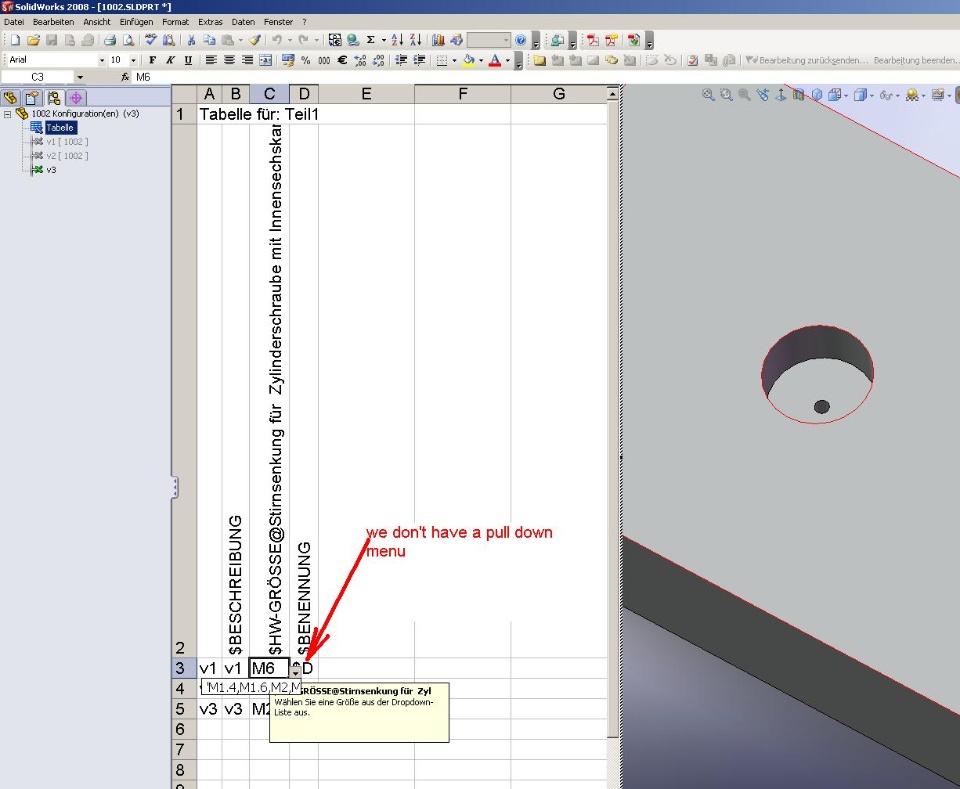Switch to the ConfigurationManager tab
The image size is (960, 789).
click(54, 98)
